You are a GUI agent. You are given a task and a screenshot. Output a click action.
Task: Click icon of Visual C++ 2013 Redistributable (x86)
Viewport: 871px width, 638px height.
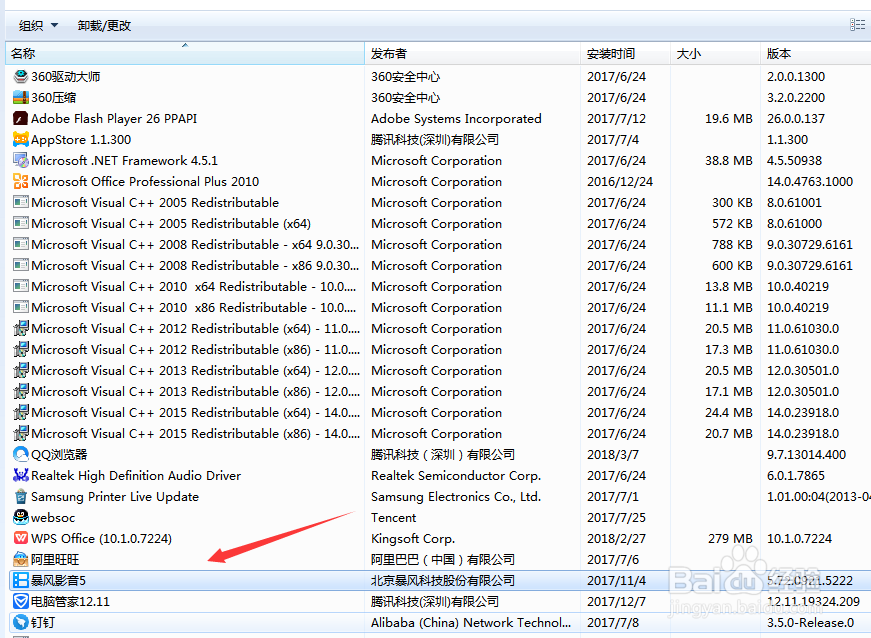[21, 391]
